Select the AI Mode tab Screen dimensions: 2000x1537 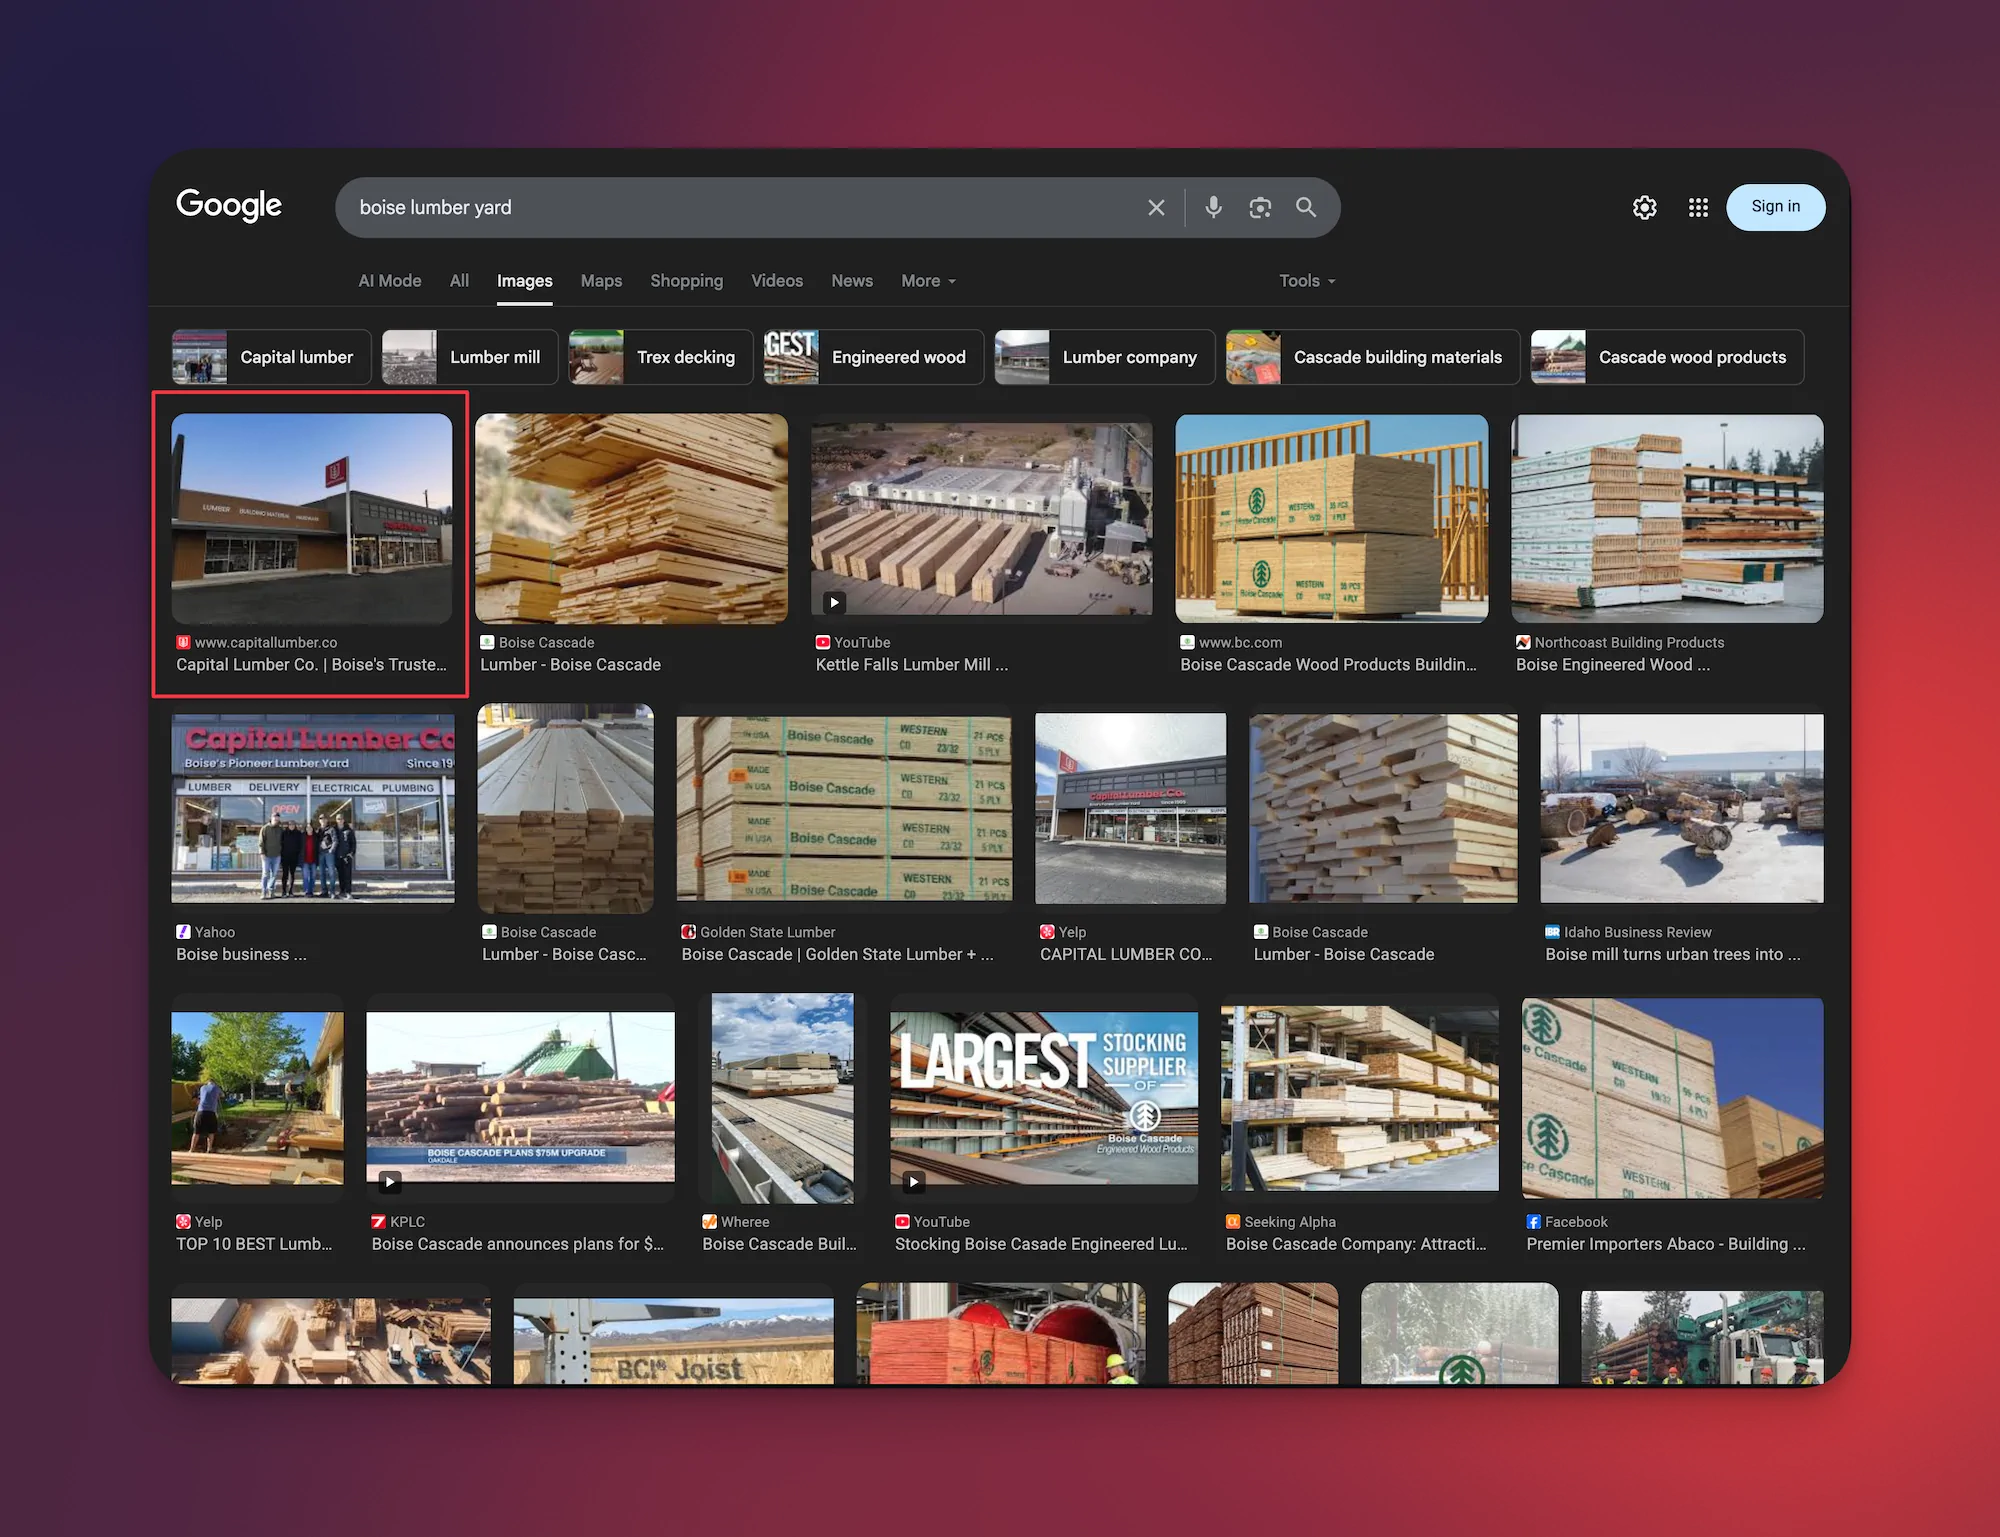389,281
